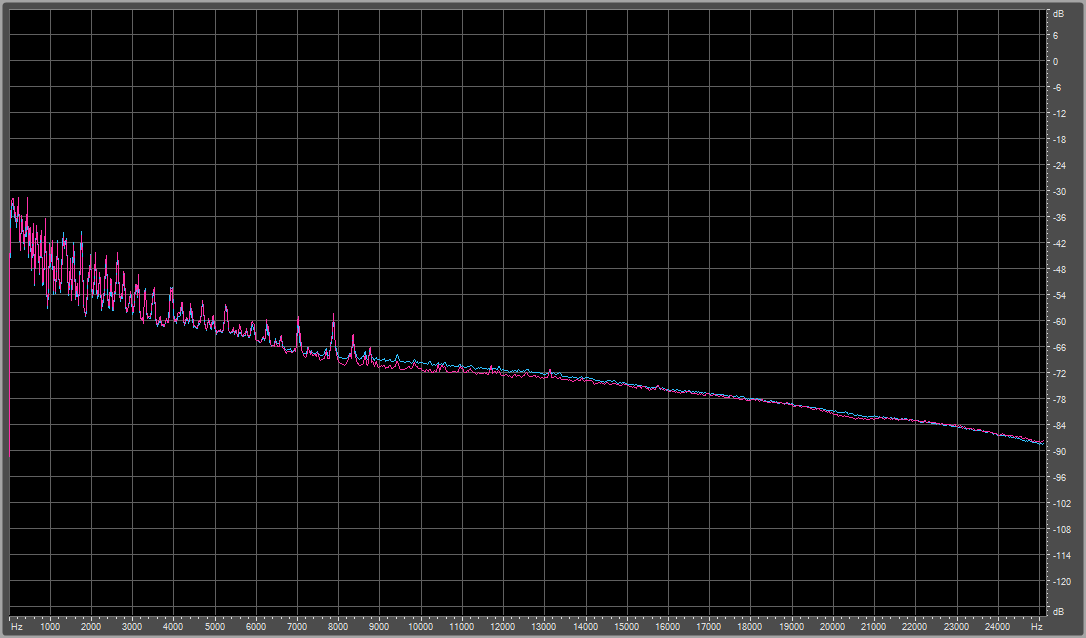The width and height of the screenshot is (1086, 638).
Task: Click the 24000 Hz frequency axis label
Action: coord(998,626)
